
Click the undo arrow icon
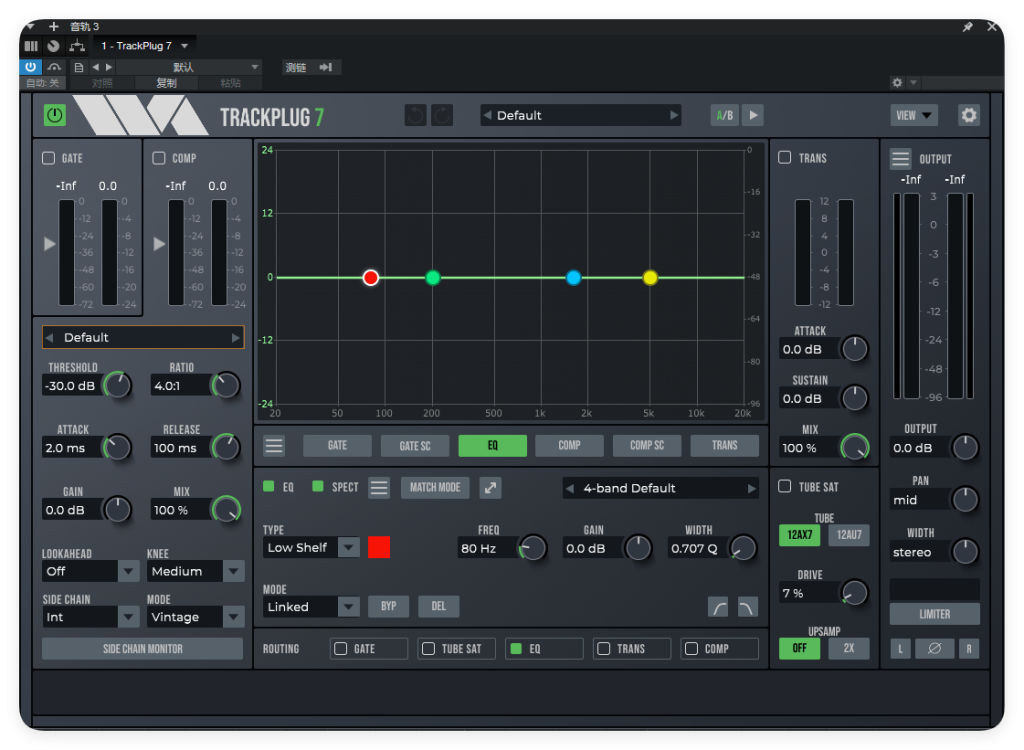pos(415,116)
